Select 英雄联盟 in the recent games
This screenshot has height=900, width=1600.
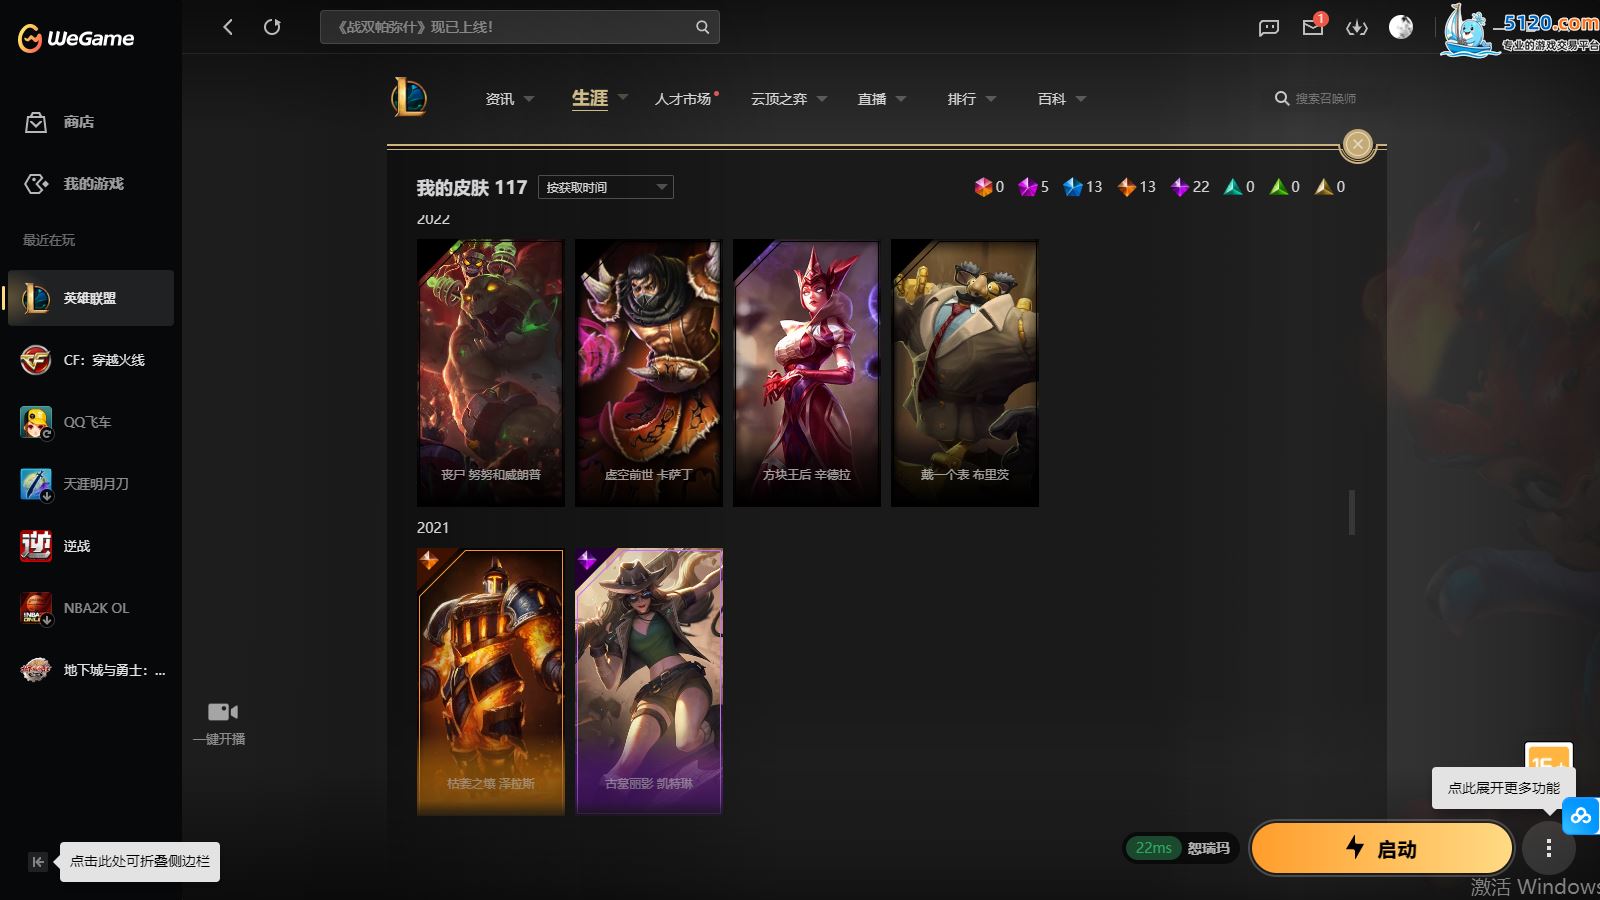click(x=91, y=298)
